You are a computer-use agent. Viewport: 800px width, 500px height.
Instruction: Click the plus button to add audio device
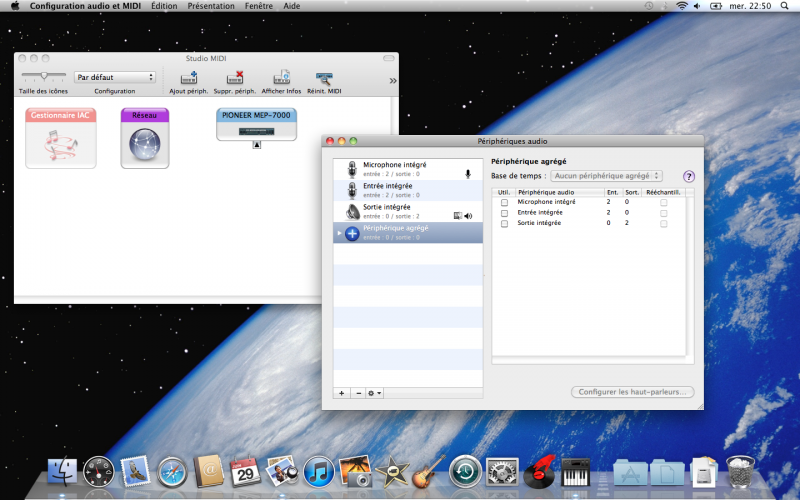pyautogui.click(x=342, y=394)
